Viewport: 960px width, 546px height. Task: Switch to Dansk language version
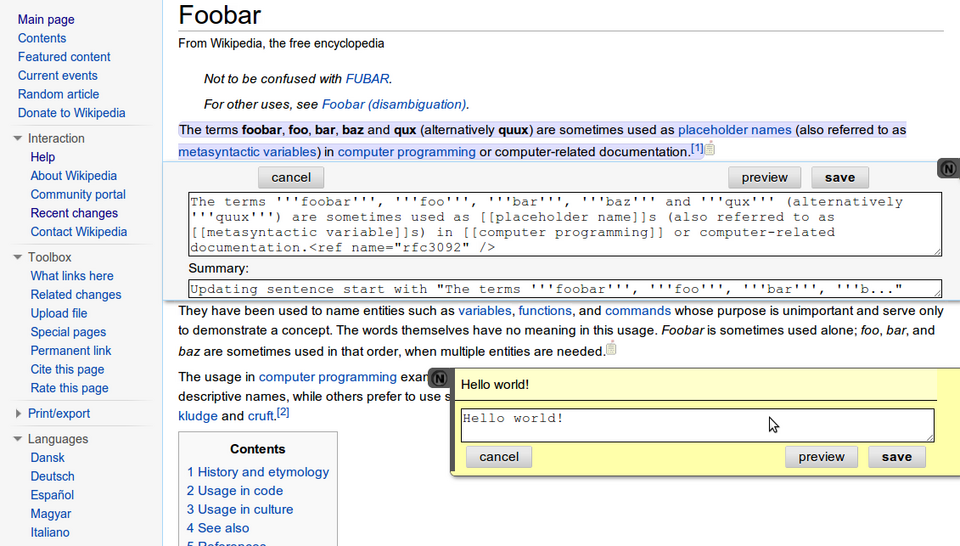click(x=47, y=458)
